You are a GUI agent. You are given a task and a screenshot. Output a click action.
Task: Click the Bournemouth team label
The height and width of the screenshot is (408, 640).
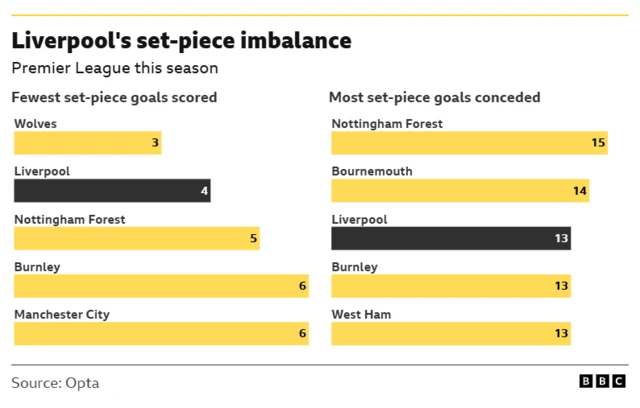372,172
